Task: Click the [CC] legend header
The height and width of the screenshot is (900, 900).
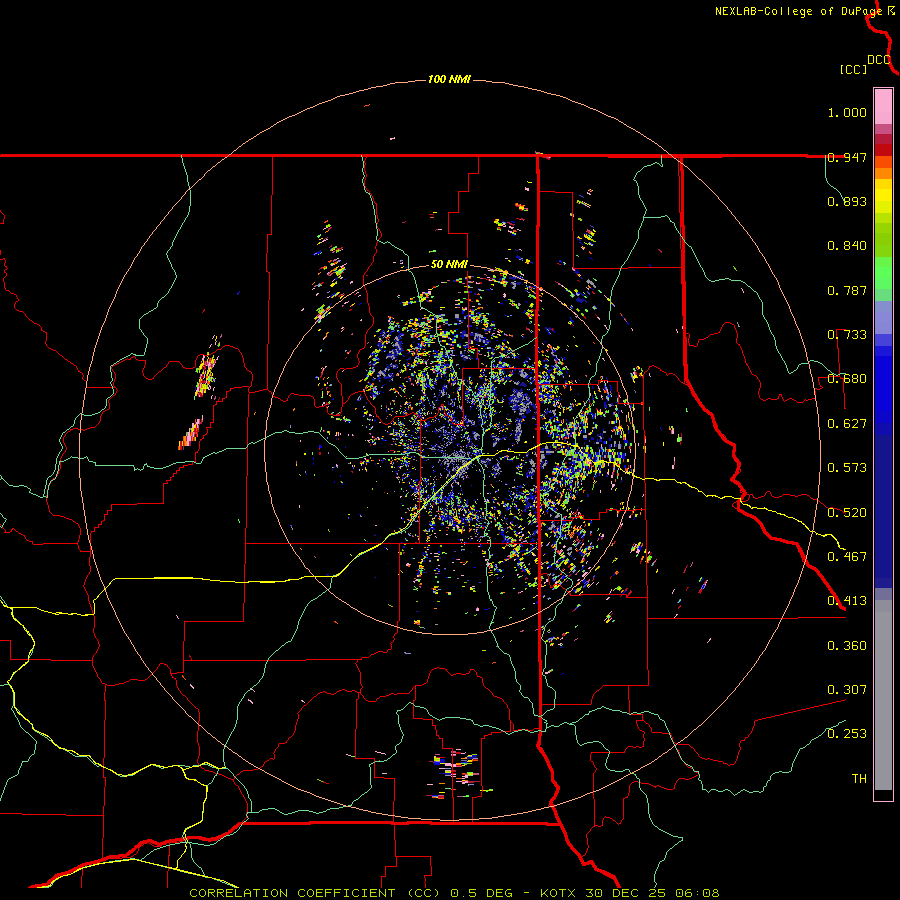Action: pos(853,69)
